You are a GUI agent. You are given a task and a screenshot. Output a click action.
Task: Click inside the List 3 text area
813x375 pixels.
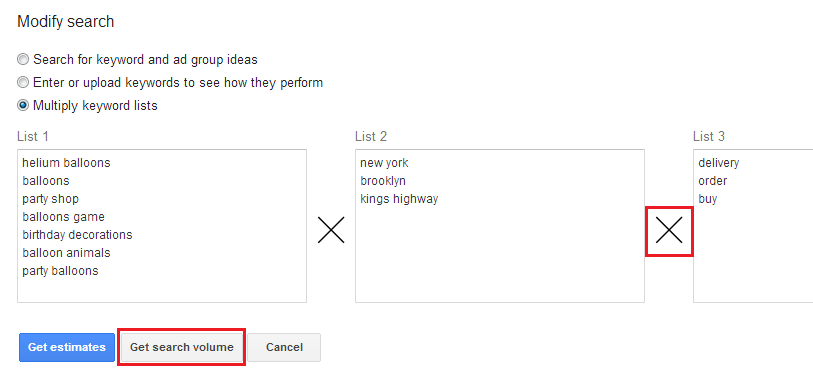[753, 226]
